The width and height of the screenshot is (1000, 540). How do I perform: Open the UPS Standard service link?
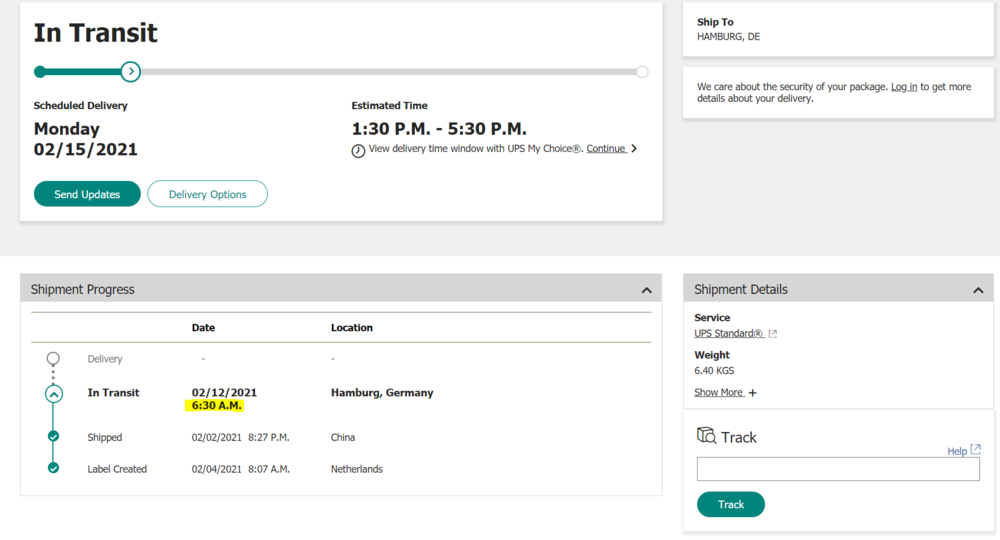[x=729, y=333]
